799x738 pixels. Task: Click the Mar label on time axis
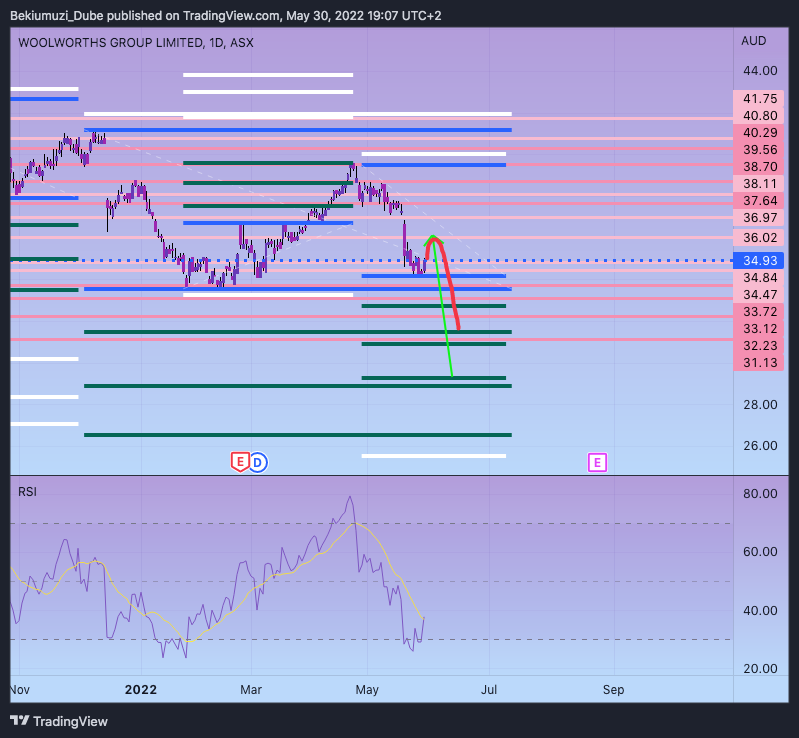[251, 690]
